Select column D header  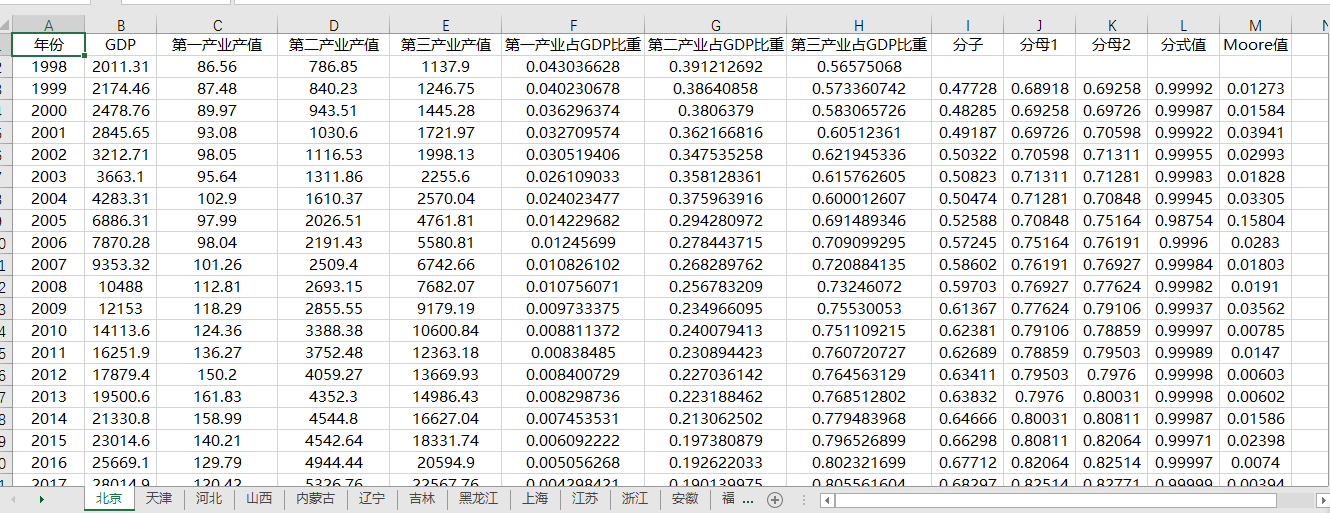click(x=334, y=25)
